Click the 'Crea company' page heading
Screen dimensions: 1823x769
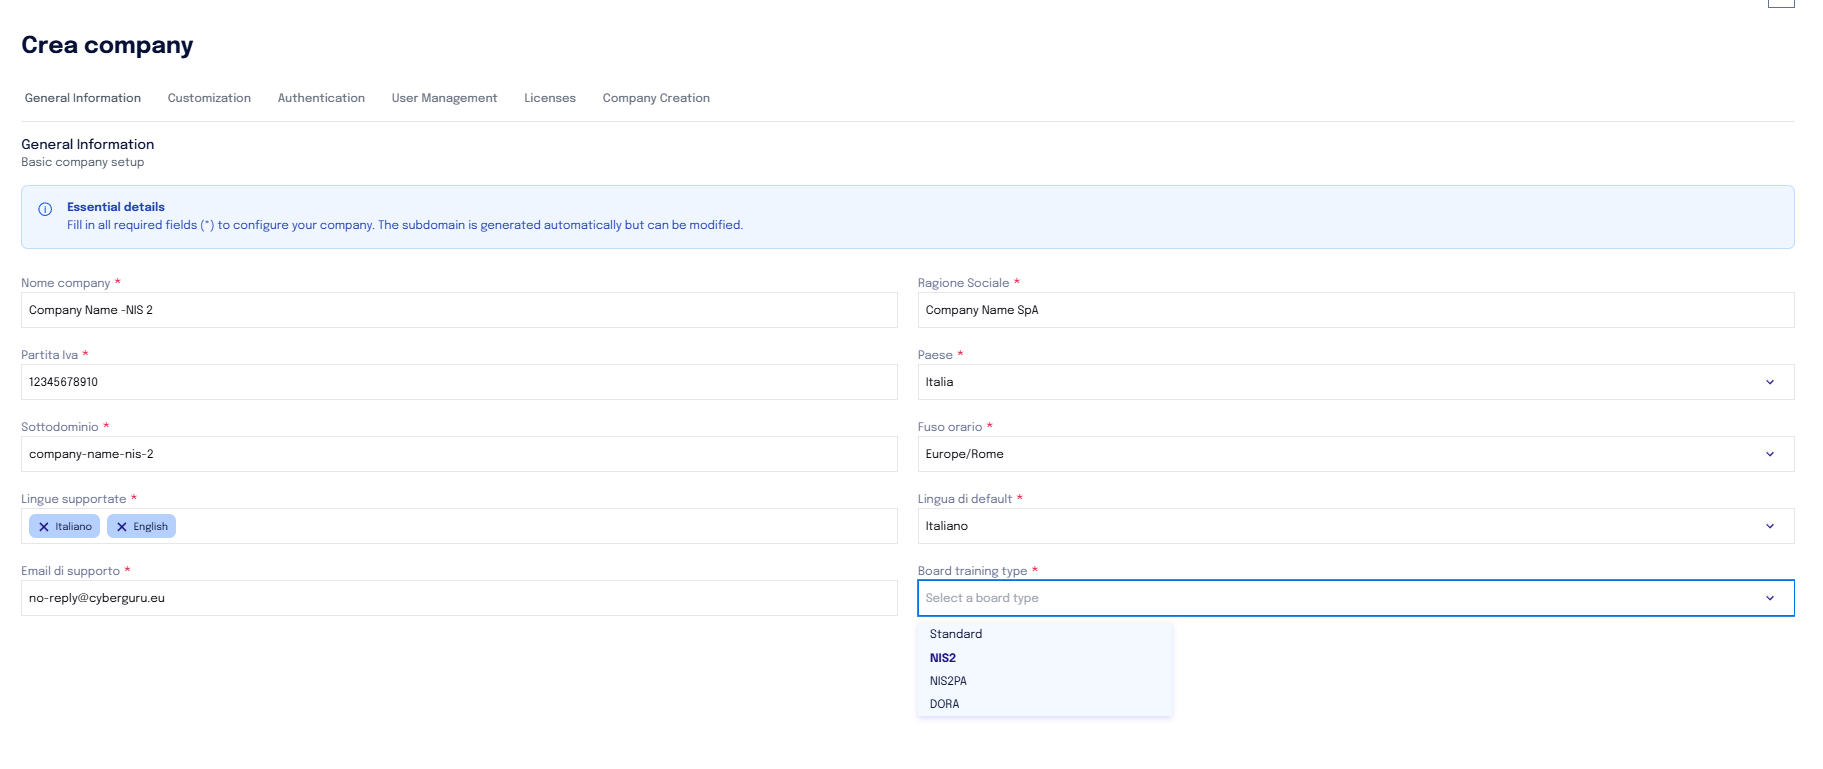107,45
